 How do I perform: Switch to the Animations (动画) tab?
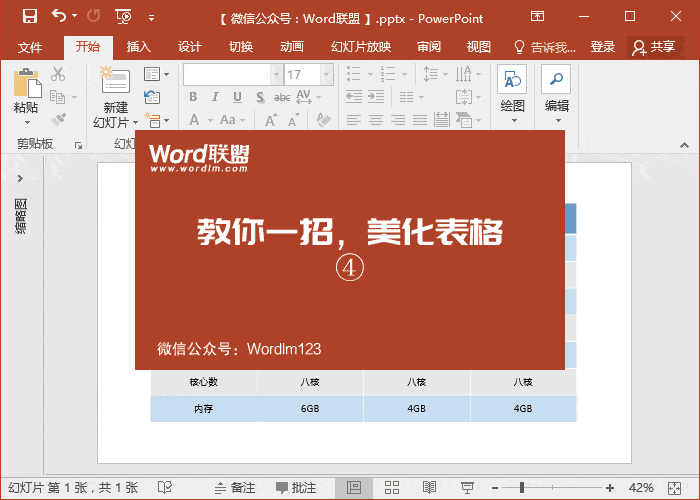292,47
